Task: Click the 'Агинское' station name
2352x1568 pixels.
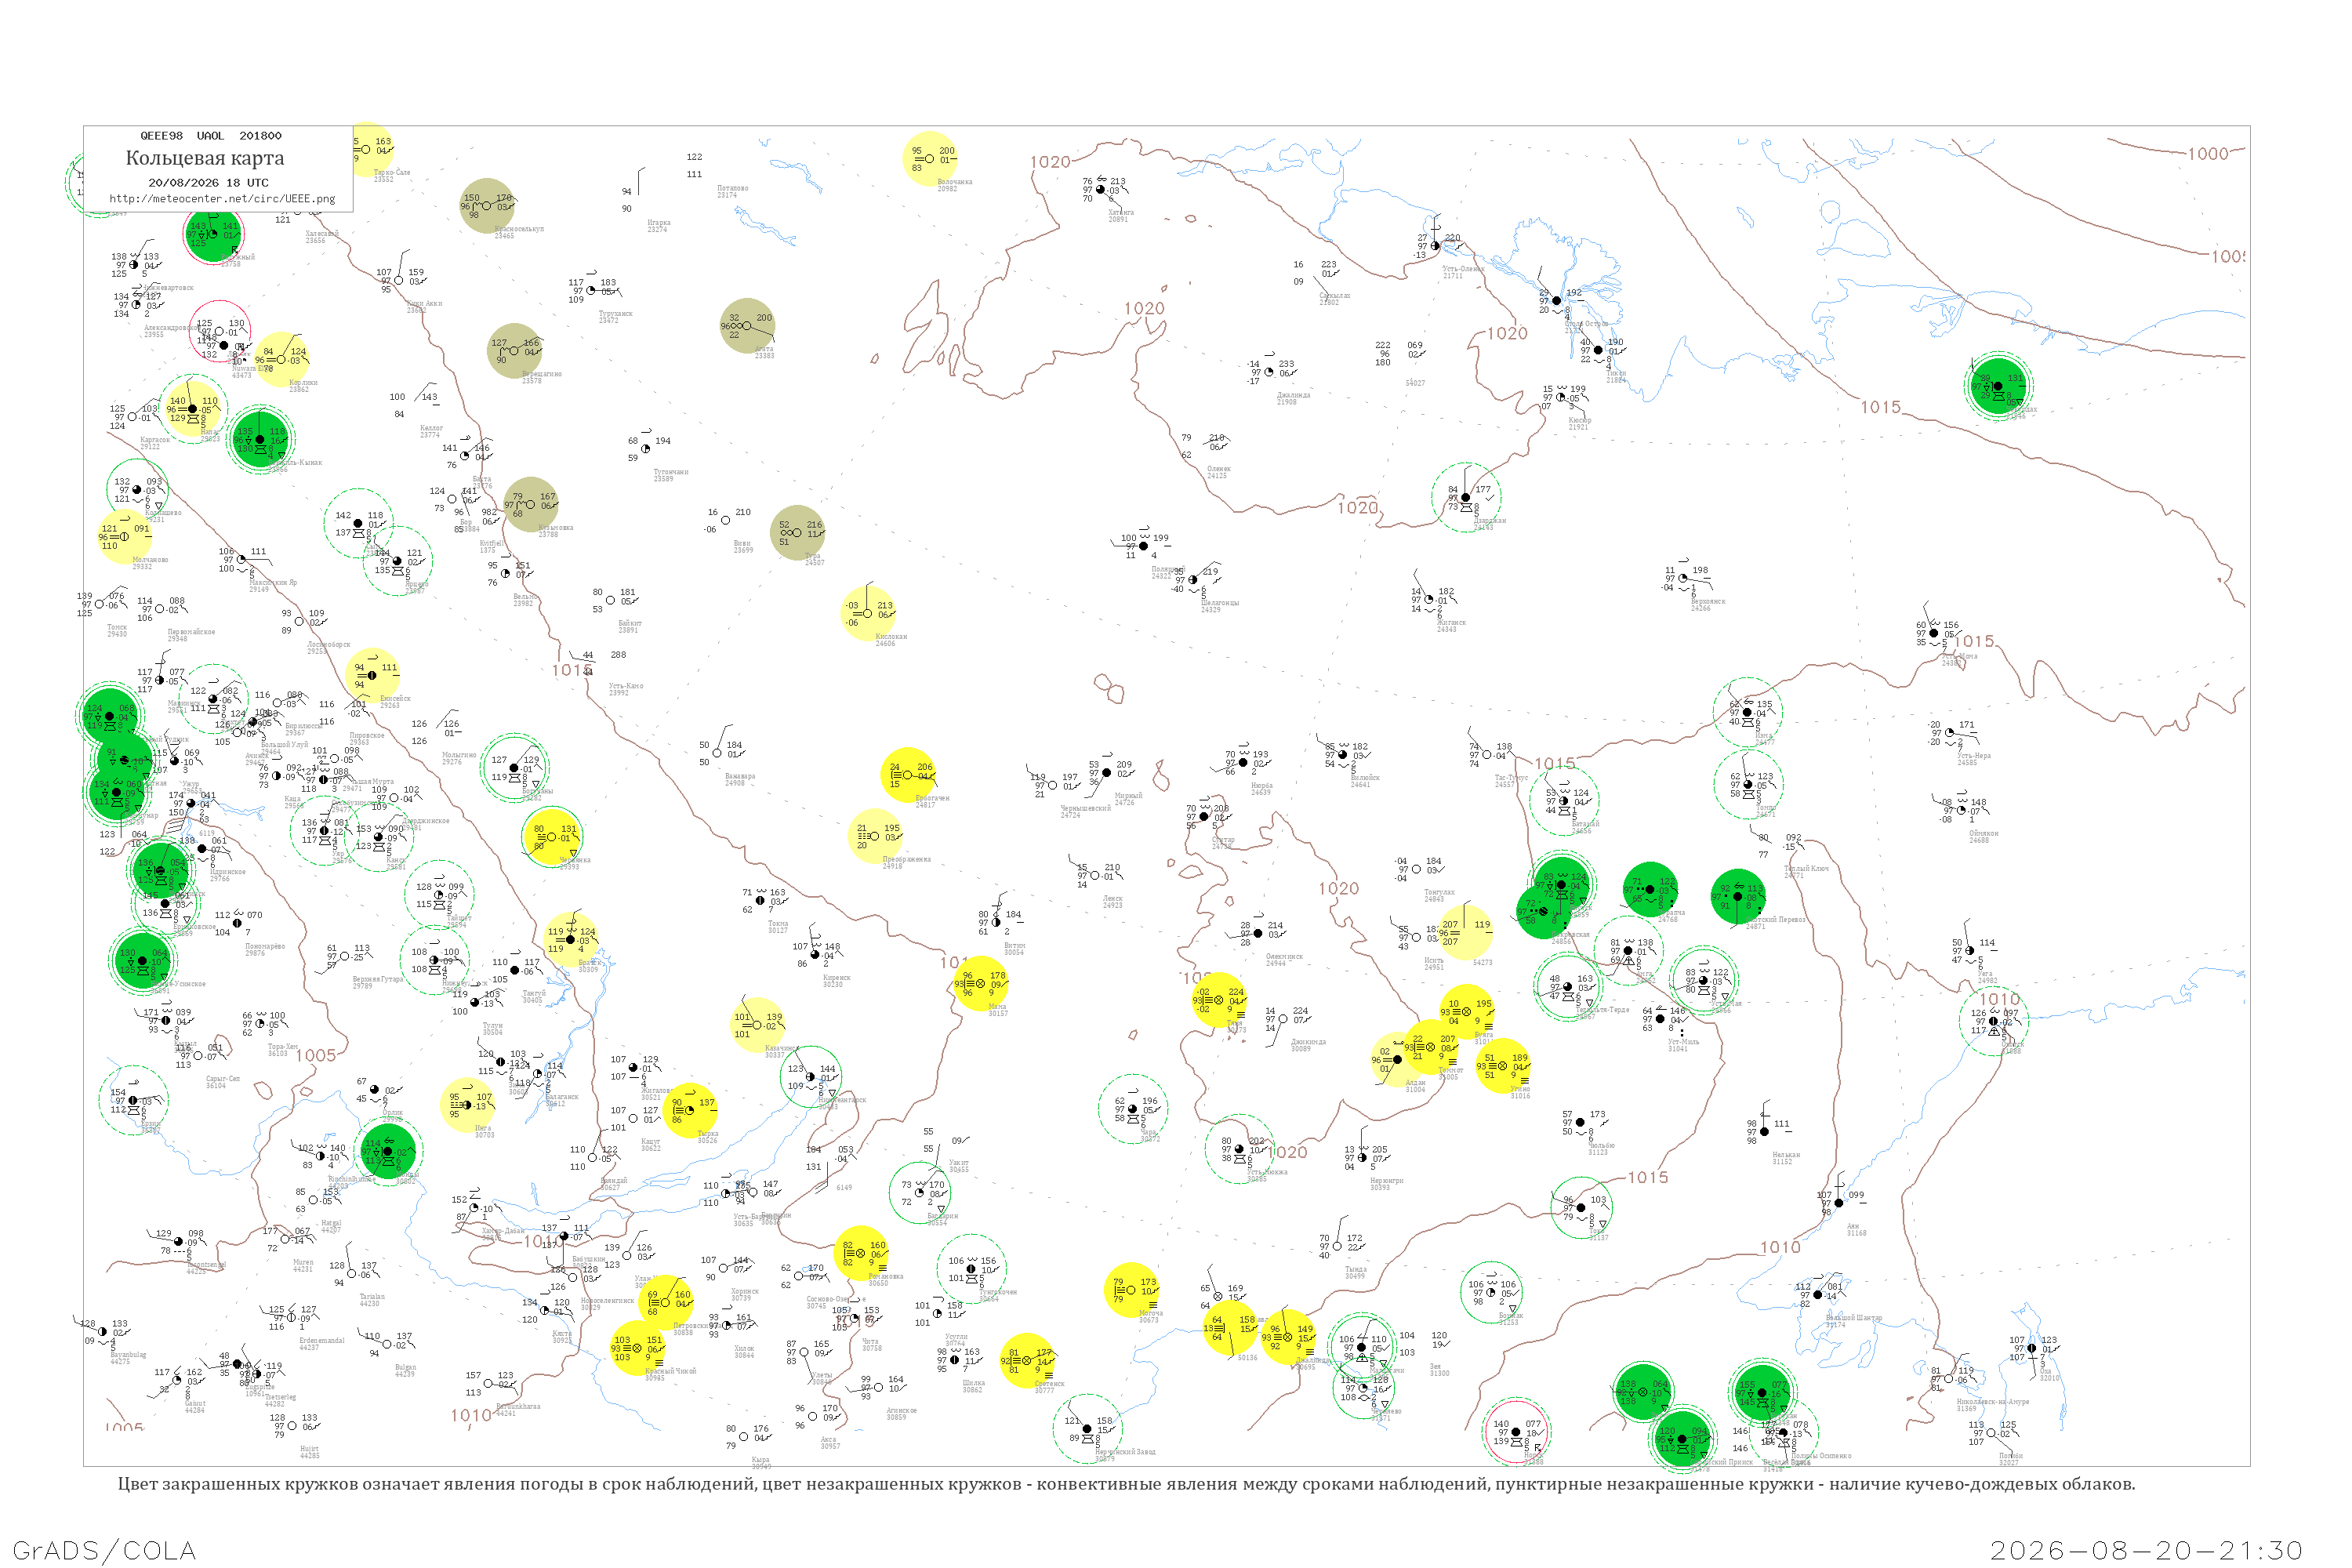Action: pos(901,1410)
